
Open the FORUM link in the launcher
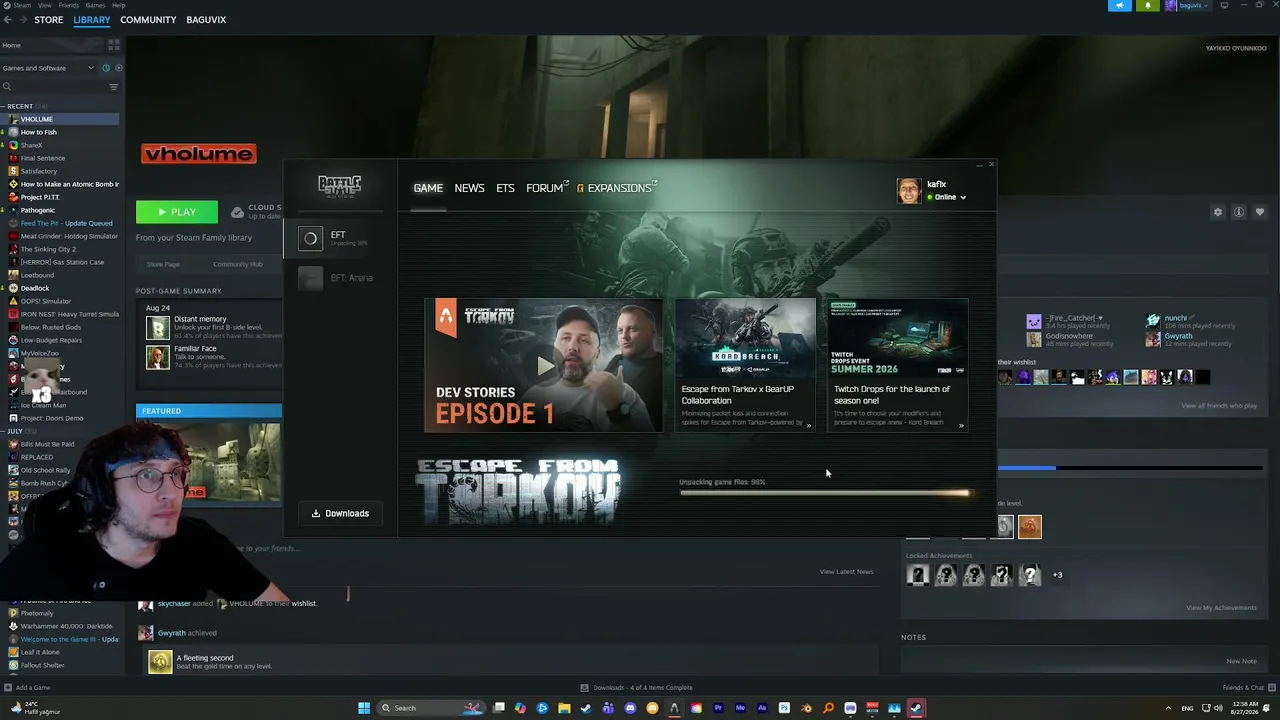pyautogui.click(x=547, y=188)
